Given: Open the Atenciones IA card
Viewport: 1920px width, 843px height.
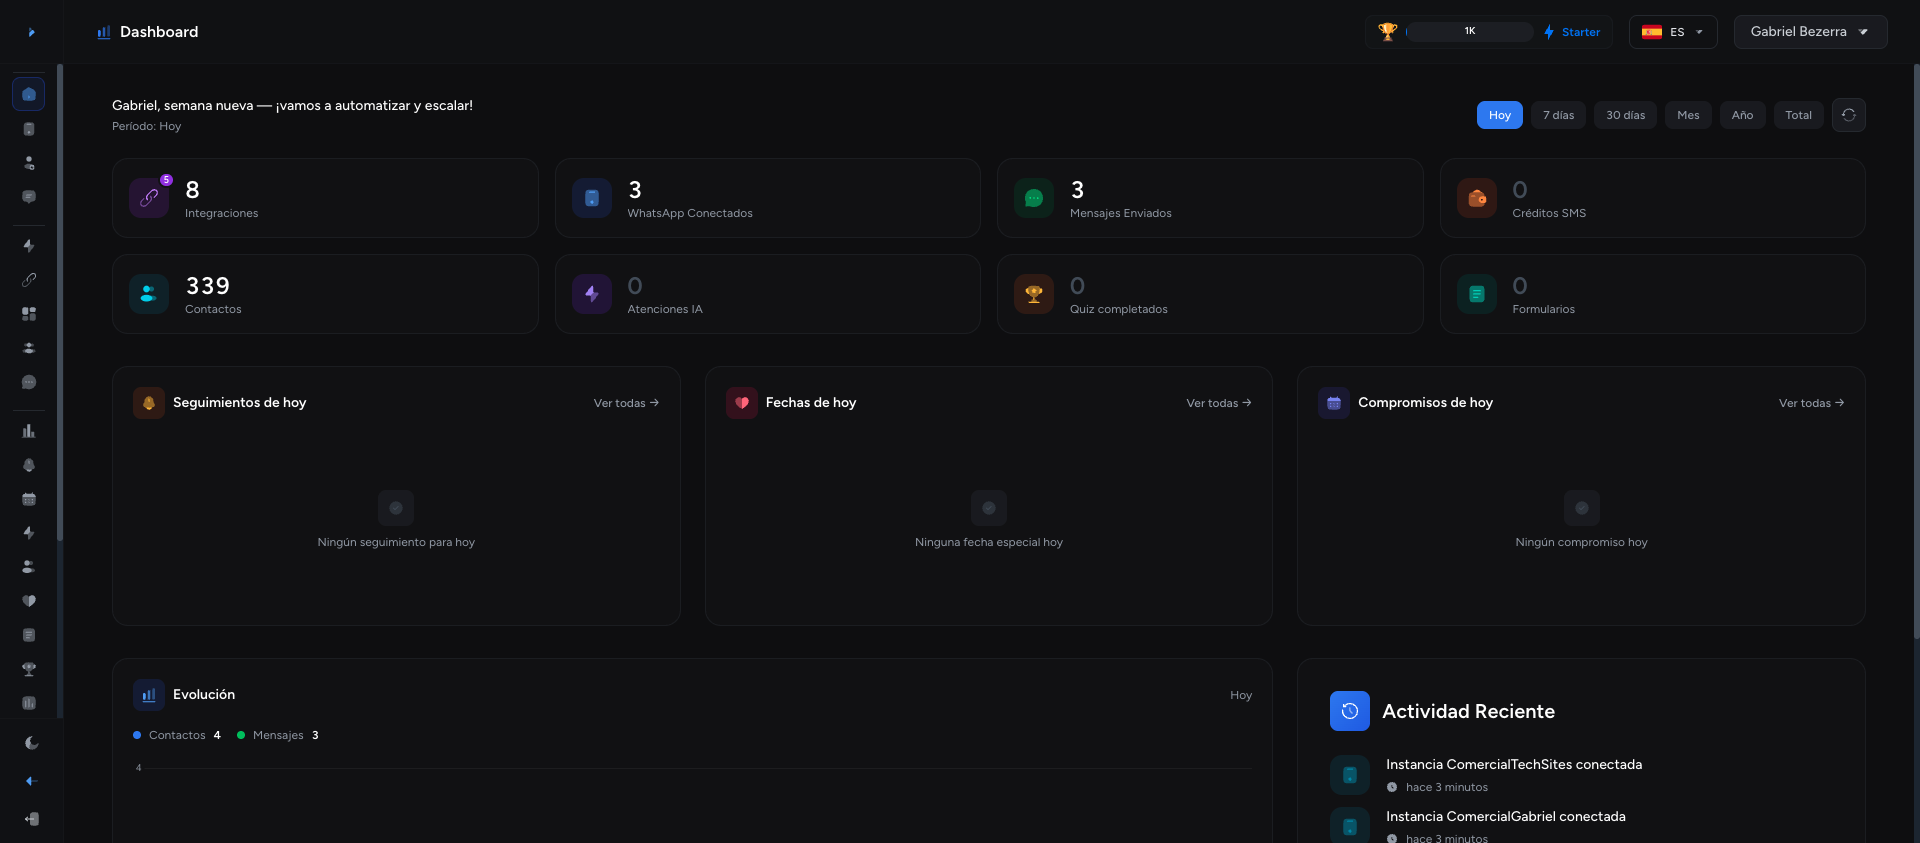Looking at the screenshot, I should tap(767, 294).
